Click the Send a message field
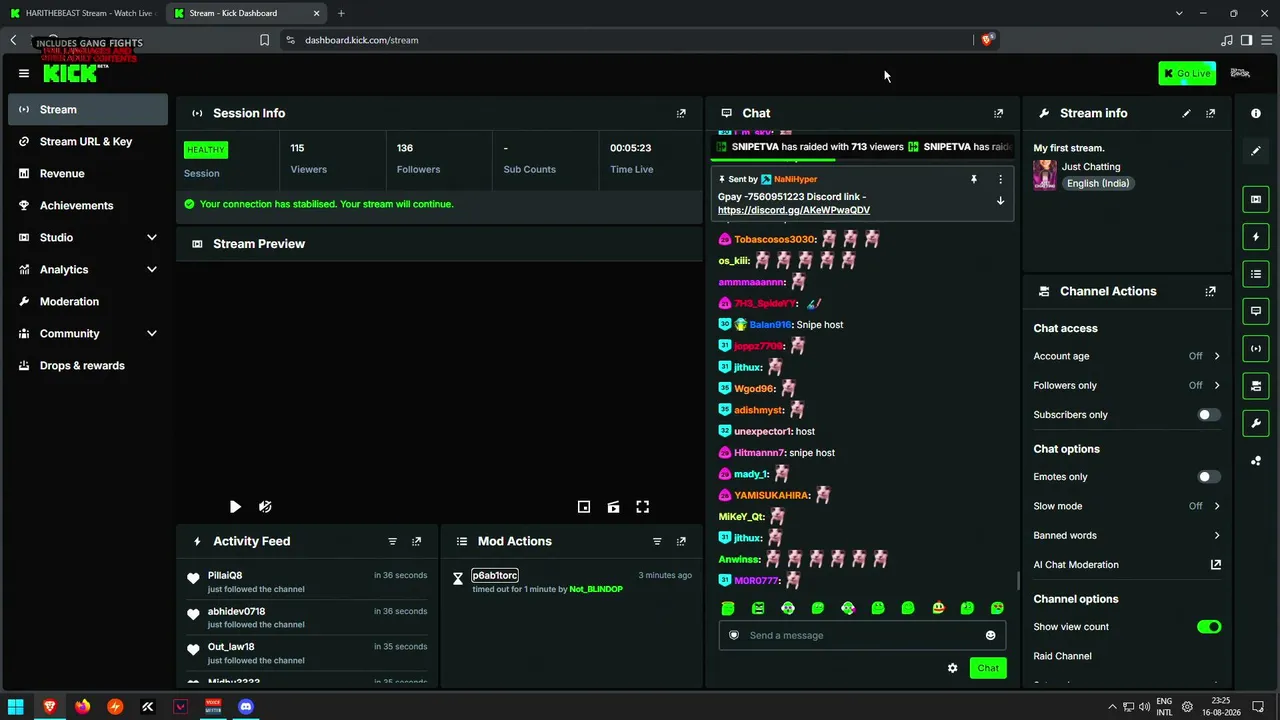 [x=862, y=635]
